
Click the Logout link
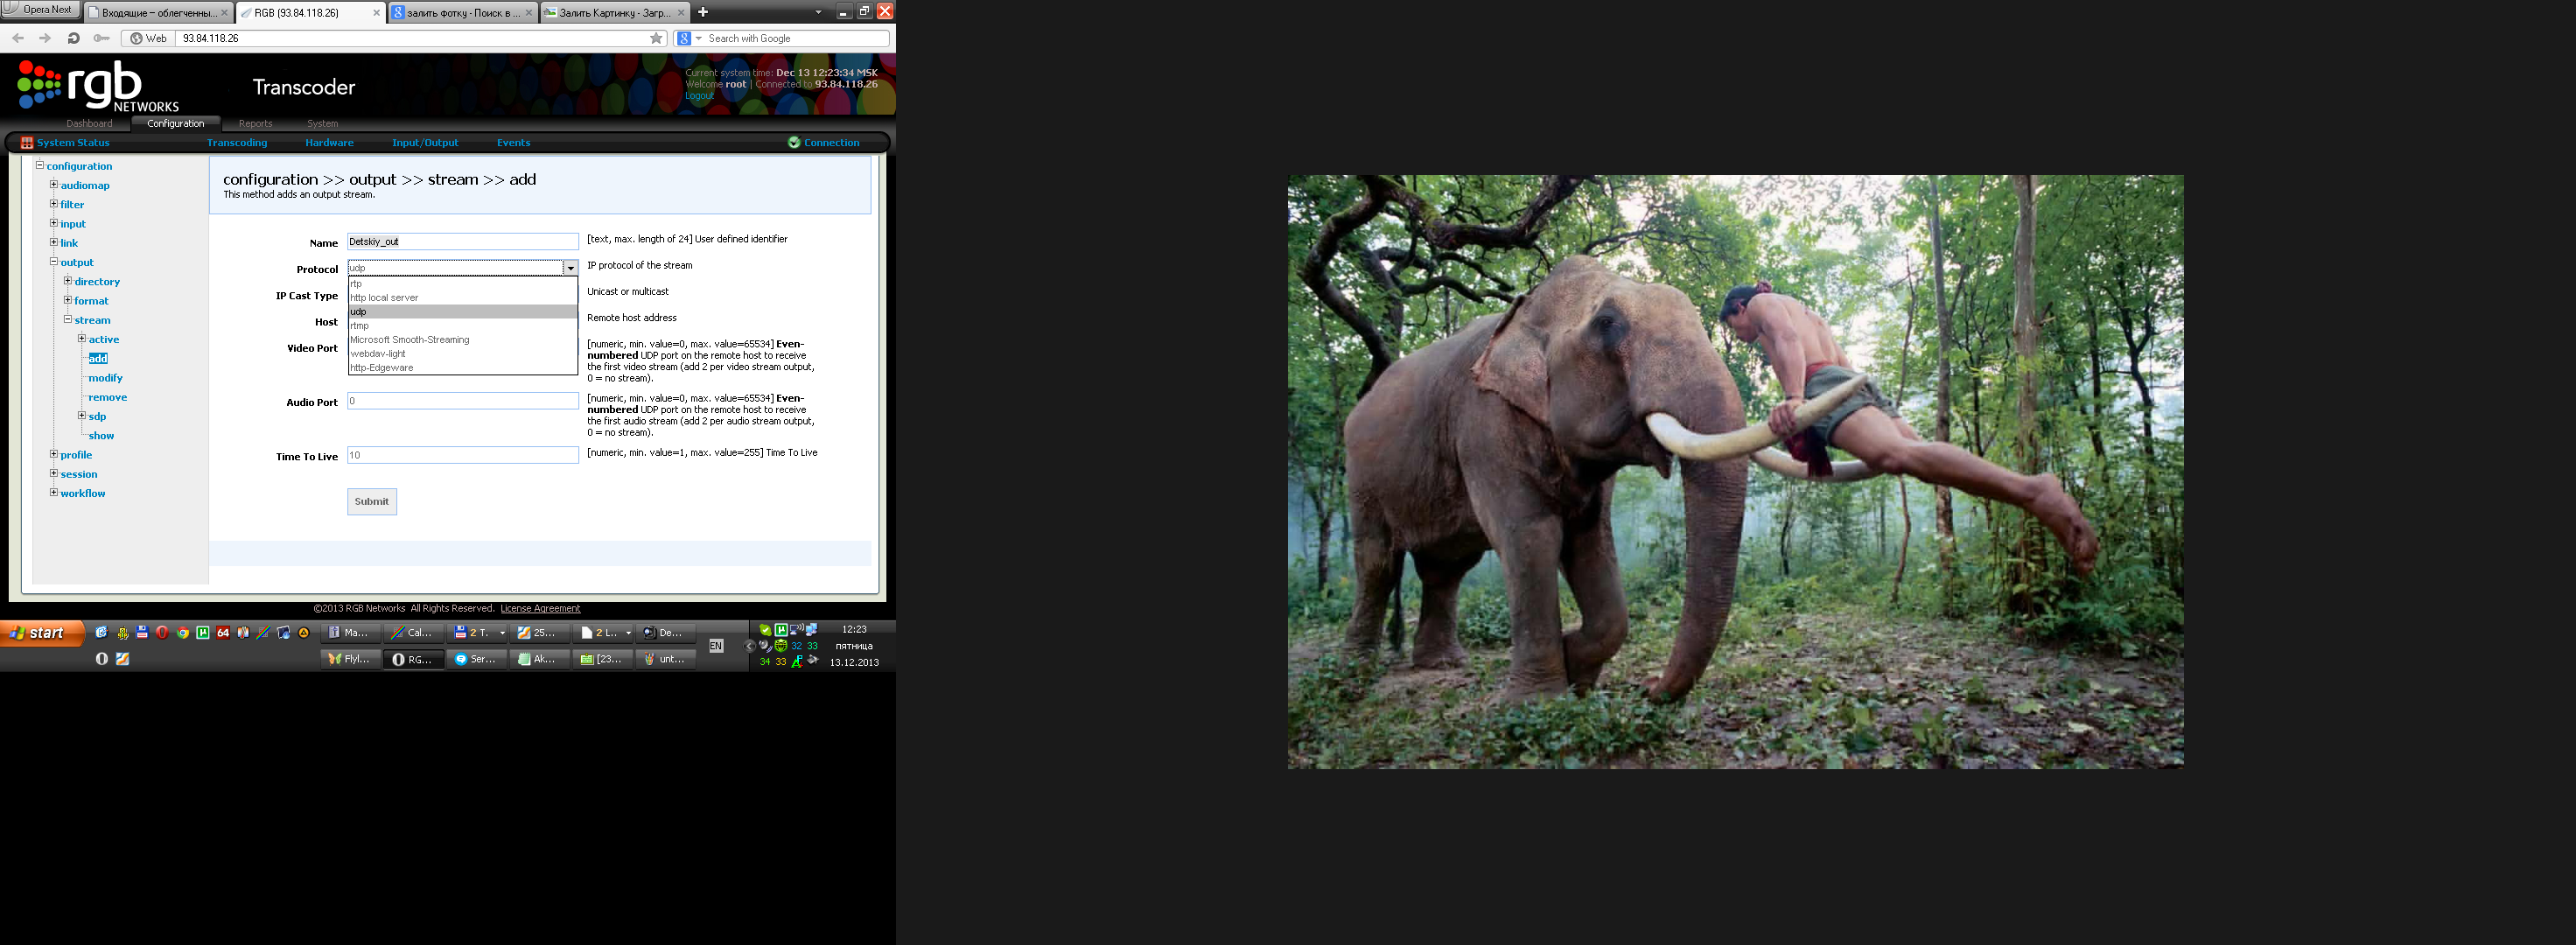click(699, 96)
